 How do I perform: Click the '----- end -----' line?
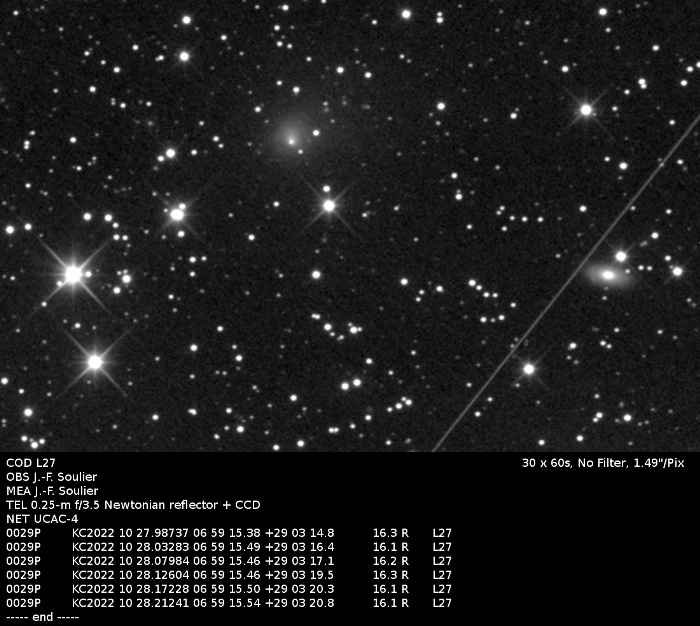[x=42, y=617]
